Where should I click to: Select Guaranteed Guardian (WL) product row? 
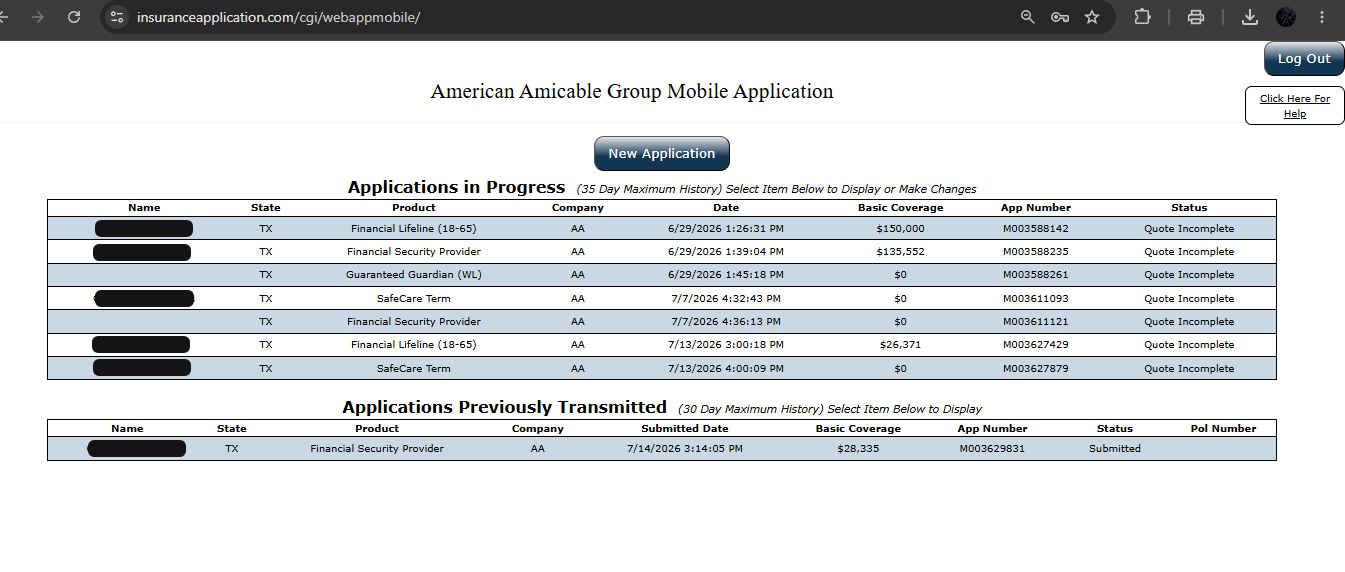(x=662, y=274)
